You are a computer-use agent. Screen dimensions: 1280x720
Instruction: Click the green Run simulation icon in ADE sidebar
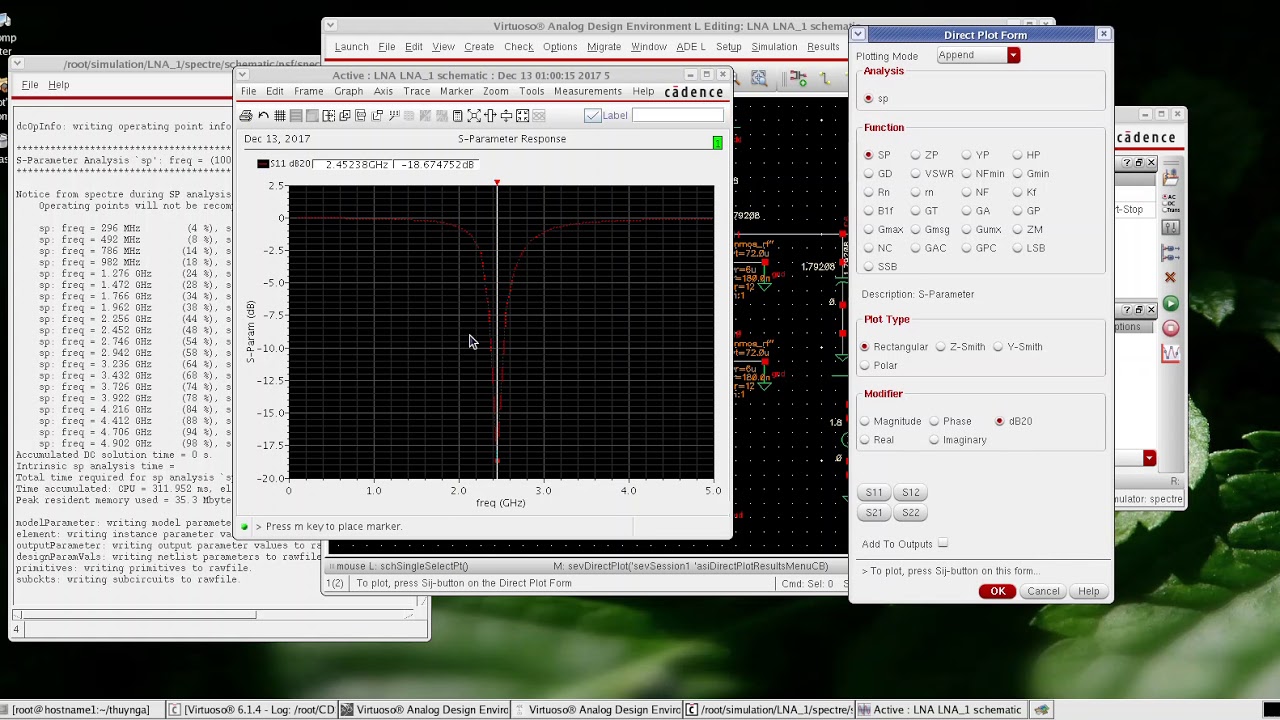pos(1171,303)
